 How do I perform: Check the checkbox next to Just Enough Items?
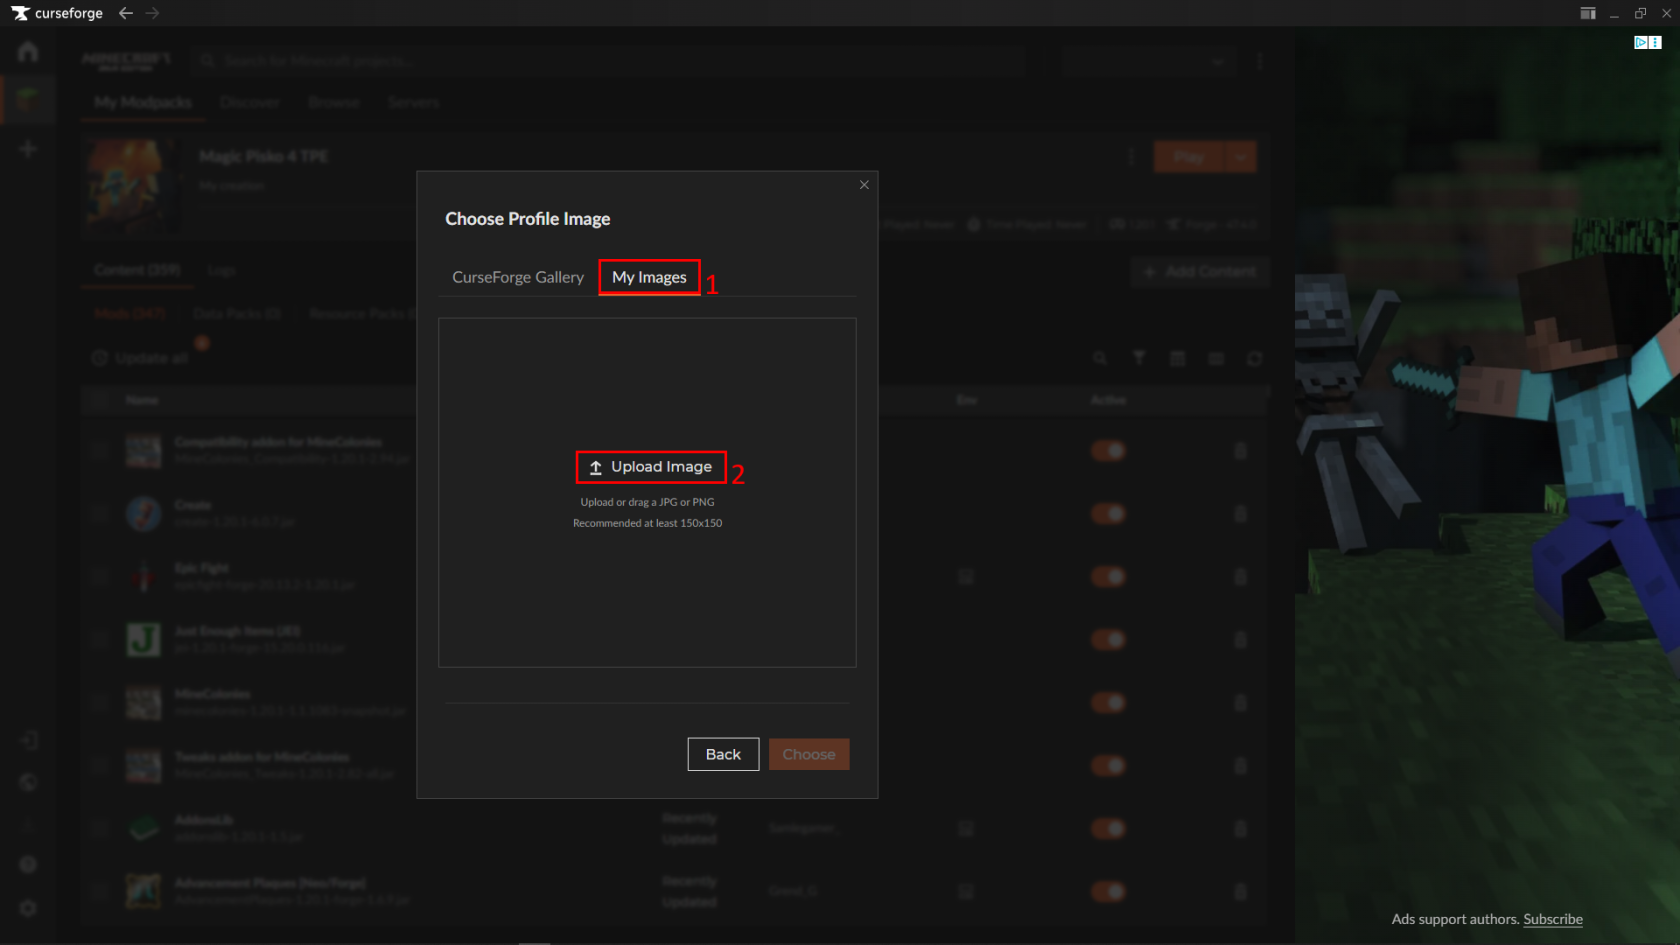click(x=99, y=639)
